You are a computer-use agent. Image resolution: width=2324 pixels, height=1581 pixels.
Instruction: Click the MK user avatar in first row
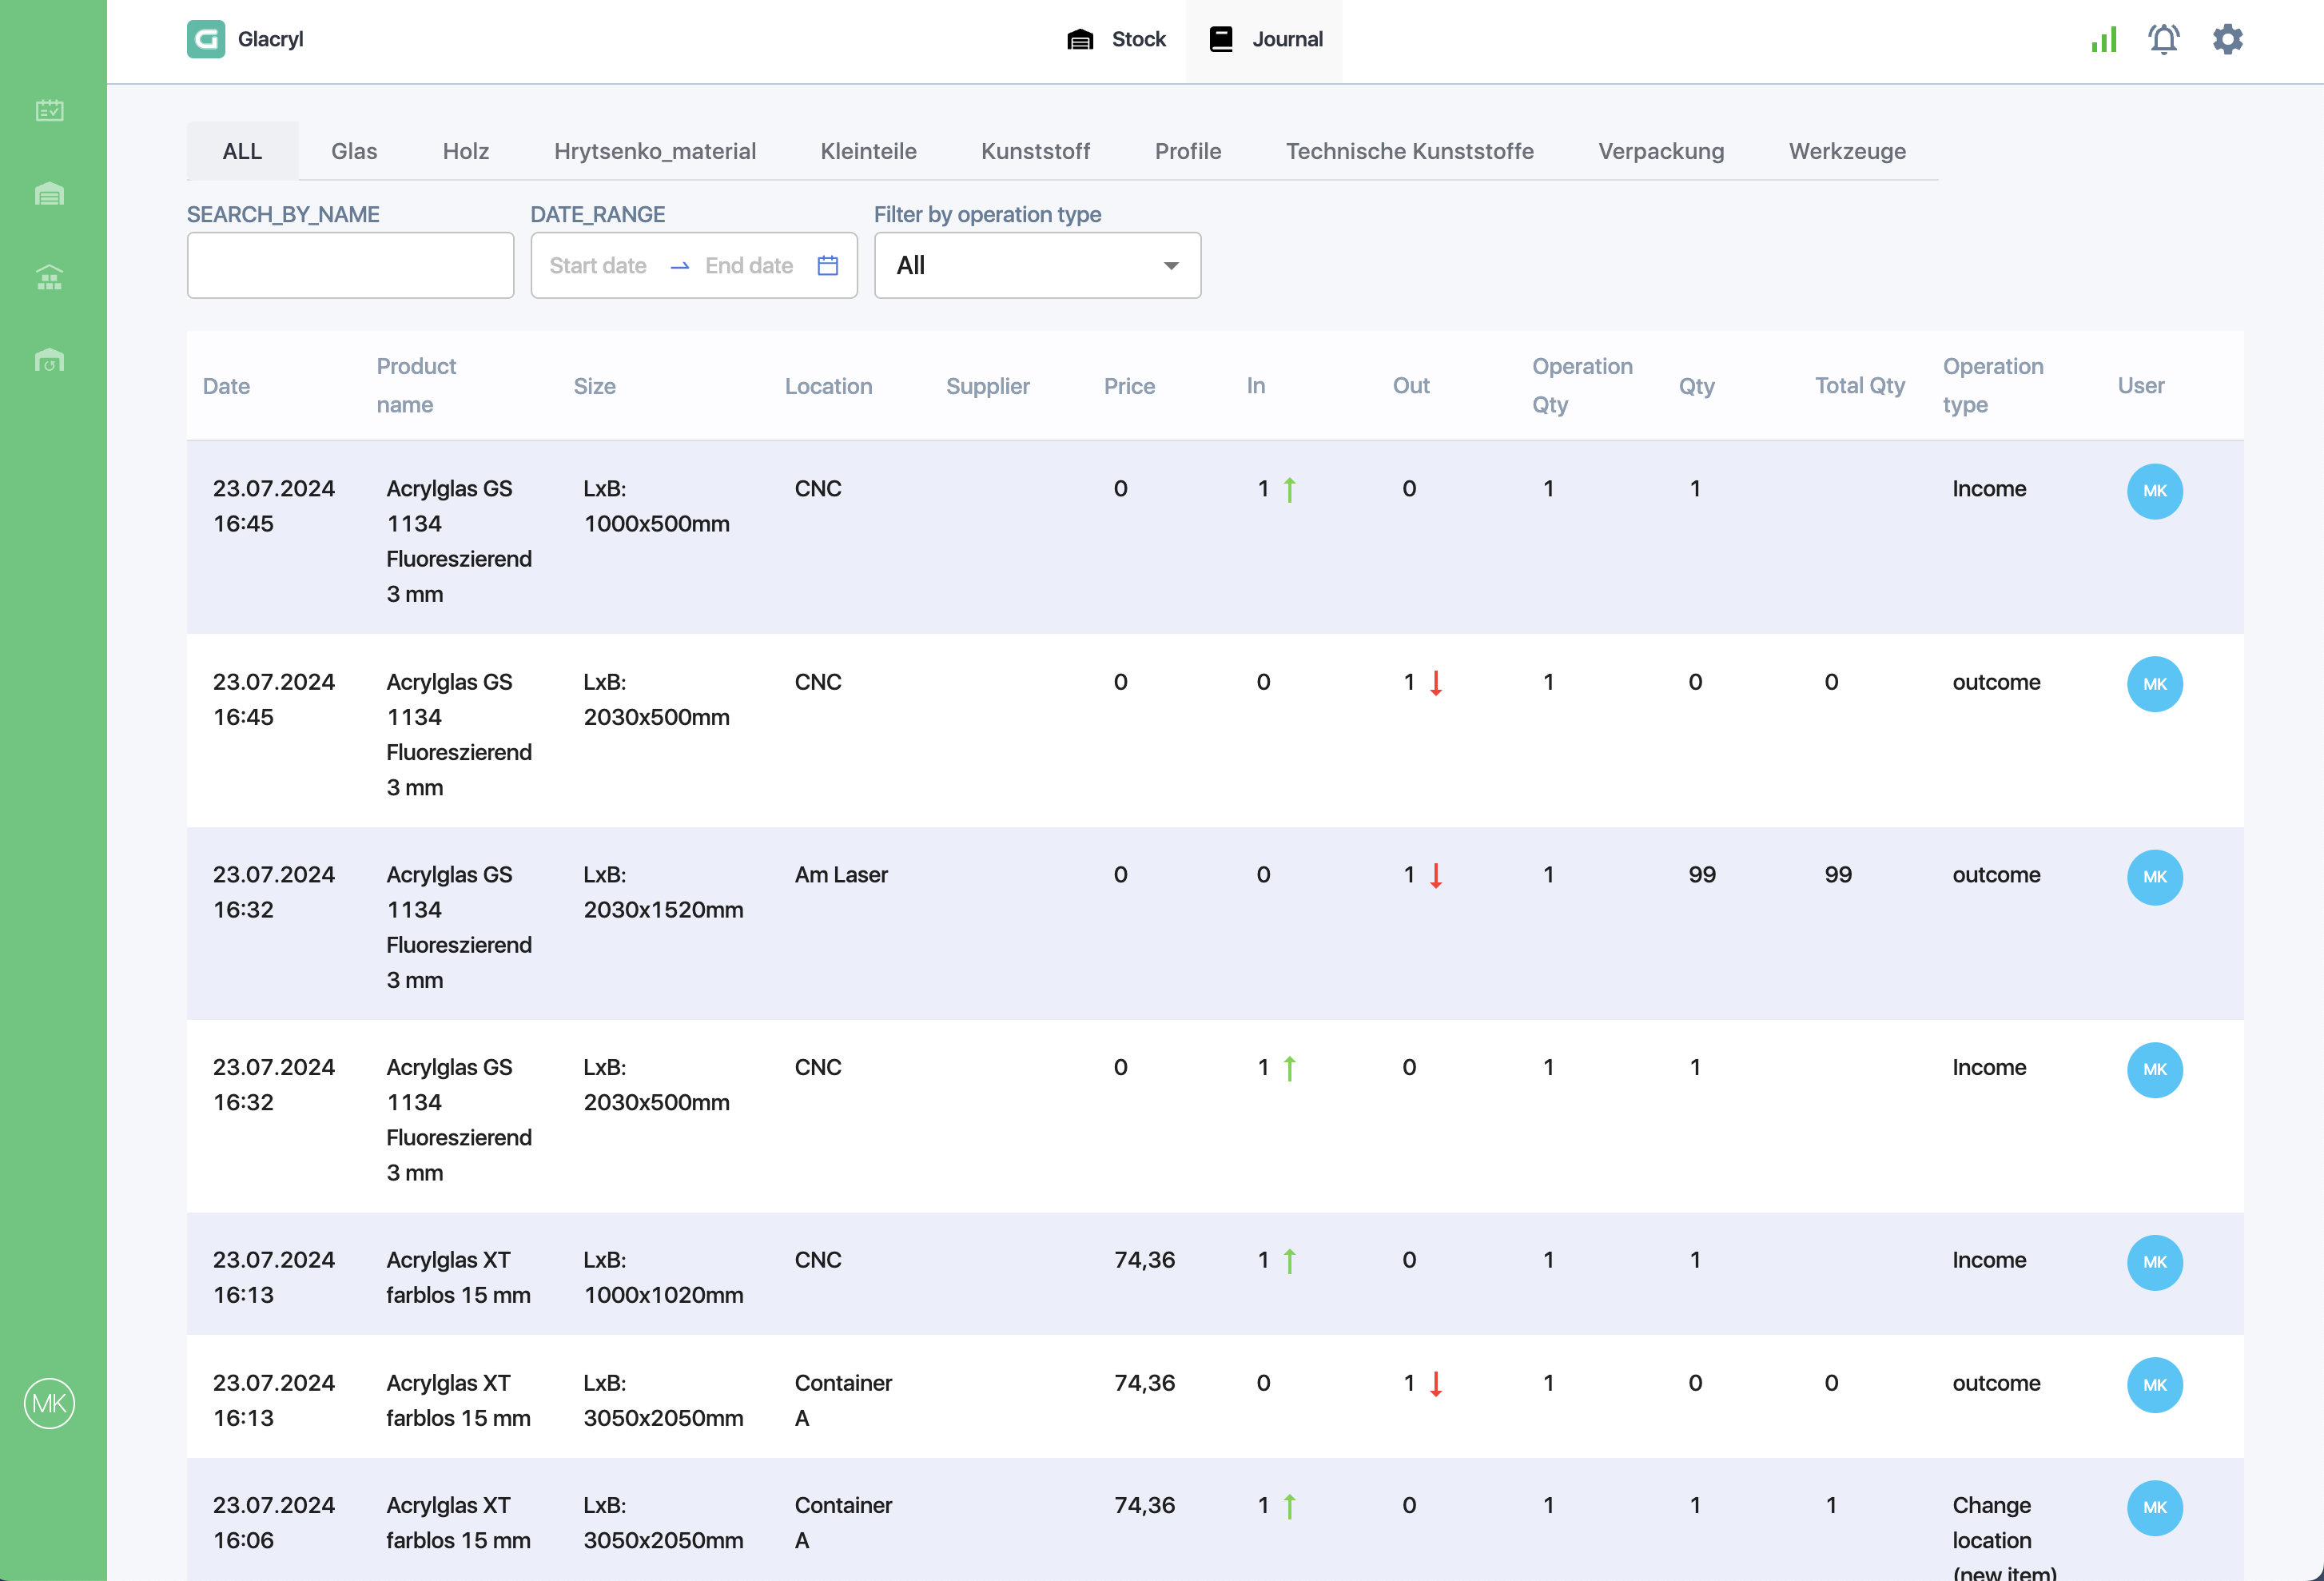point(2155,491)
